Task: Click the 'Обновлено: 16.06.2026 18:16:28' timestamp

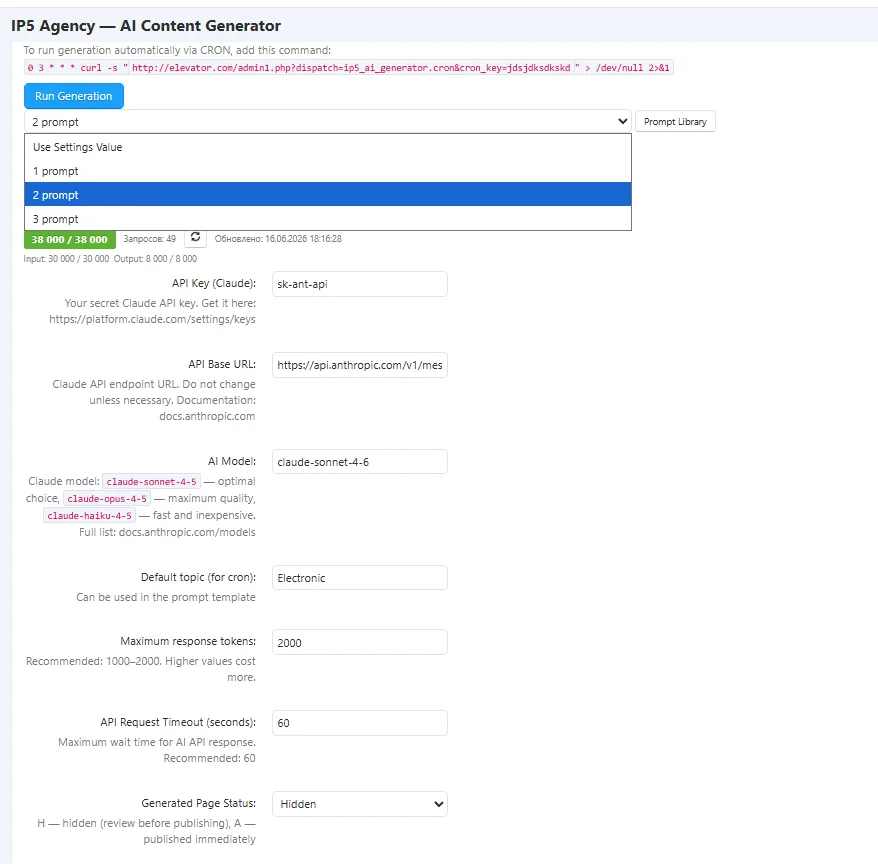Action: pyautogui.click(x=278, y=239)
